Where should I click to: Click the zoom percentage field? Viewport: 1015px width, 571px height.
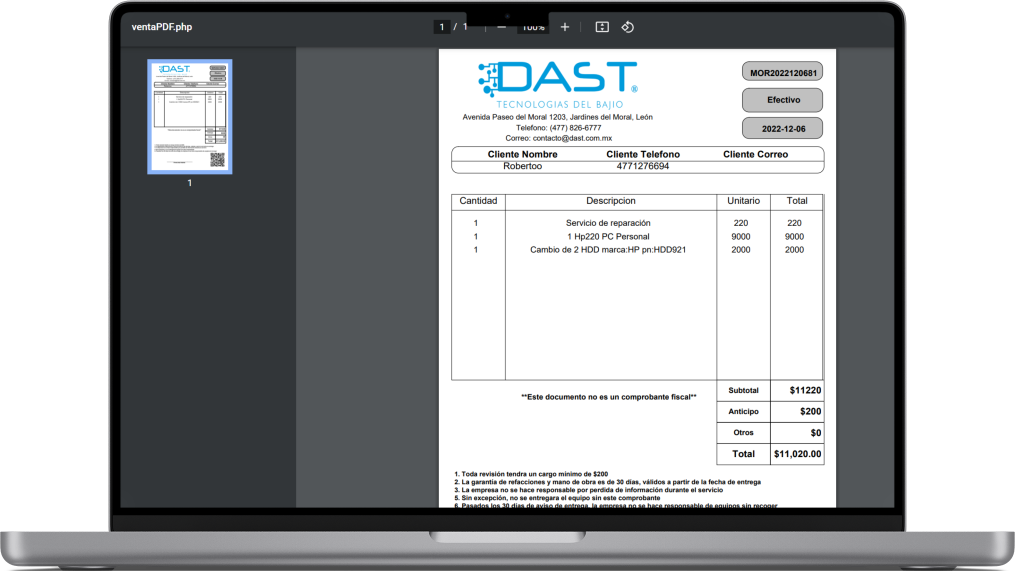coord(533,28)
